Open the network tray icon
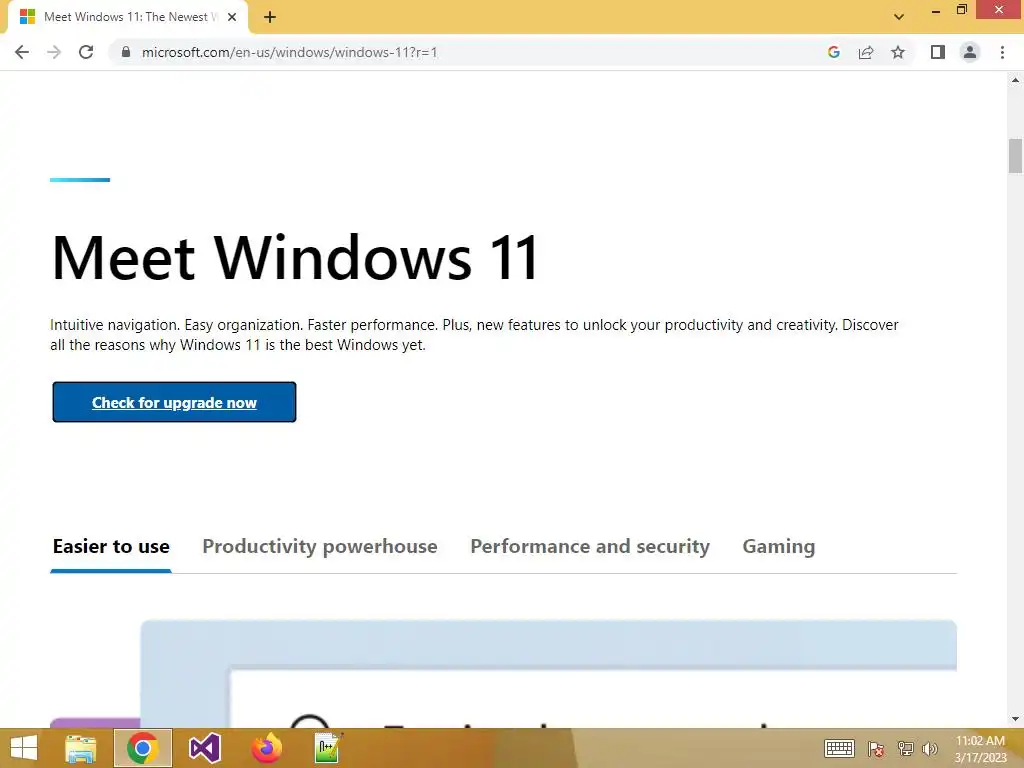The image size is (1024, 768). pos(905,749)
